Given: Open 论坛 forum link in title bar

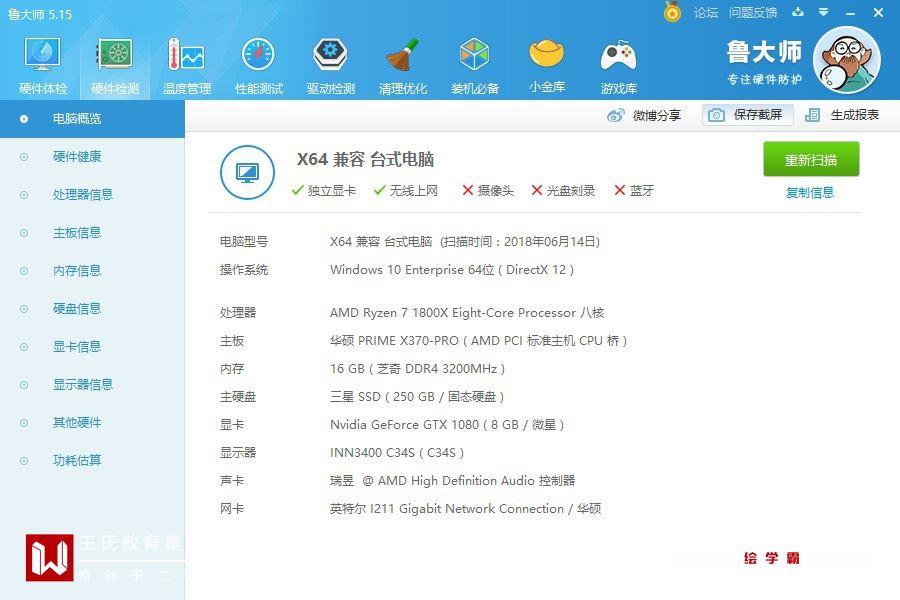Looking at the screenshot, I should click(x=705, y=13).
